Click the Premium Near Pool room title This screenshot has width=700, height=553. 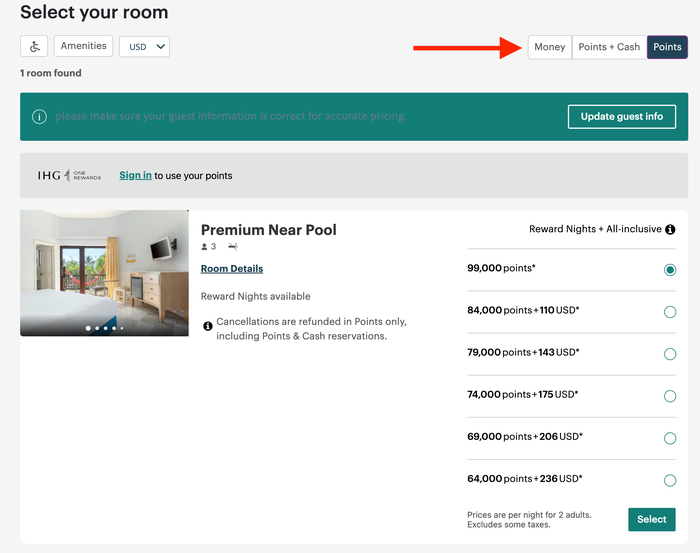[x=268, y=230]
